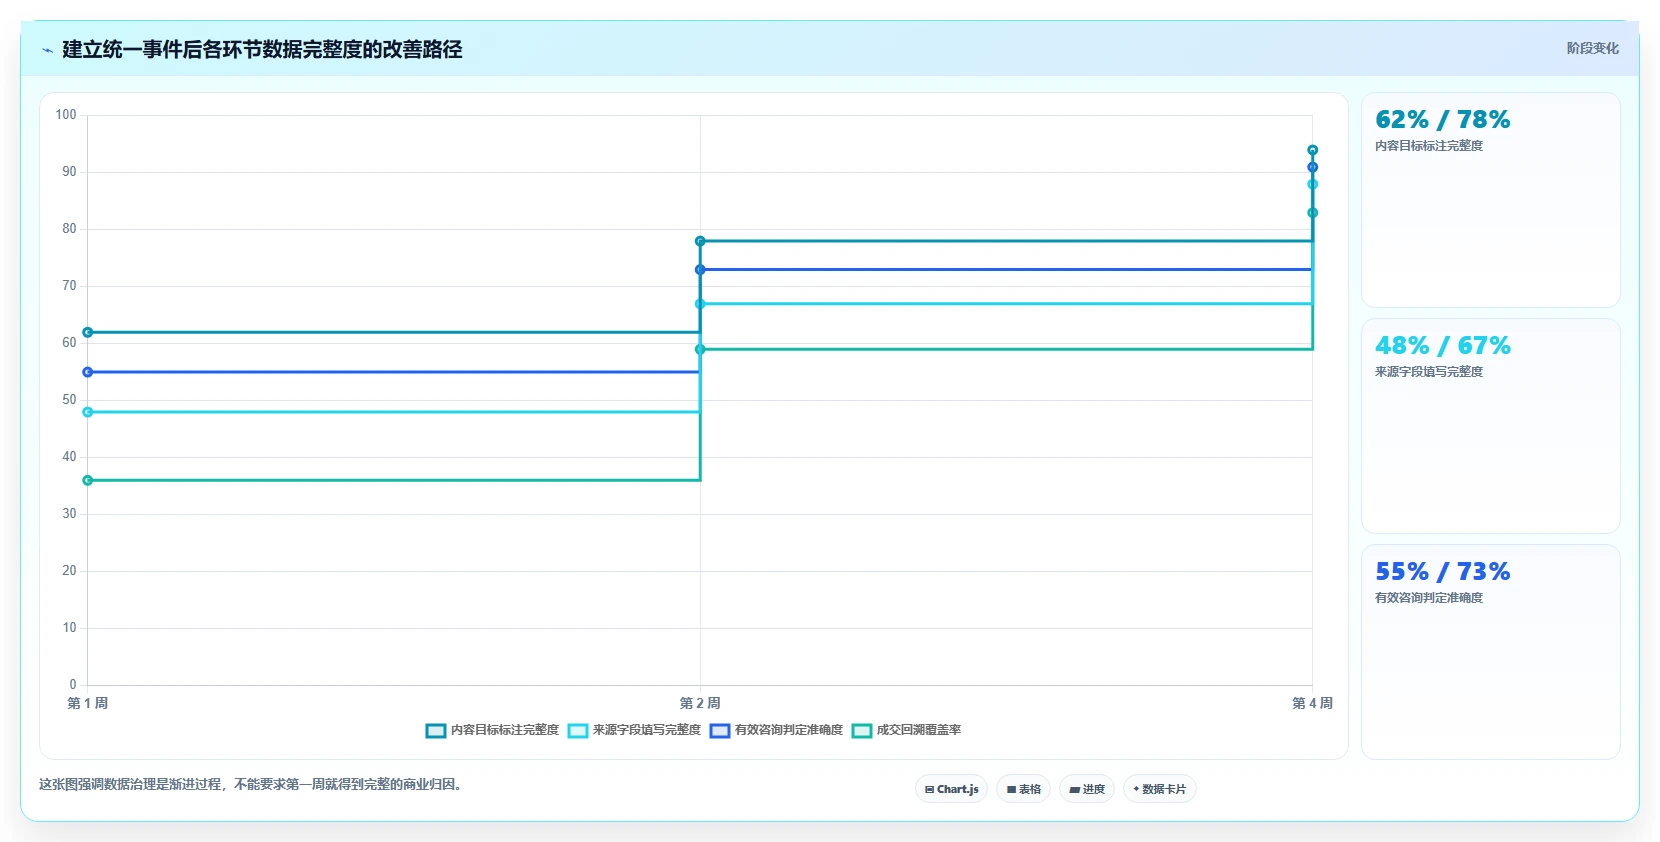Click the 55% / 73% card value

click(x=1442, y=572)
